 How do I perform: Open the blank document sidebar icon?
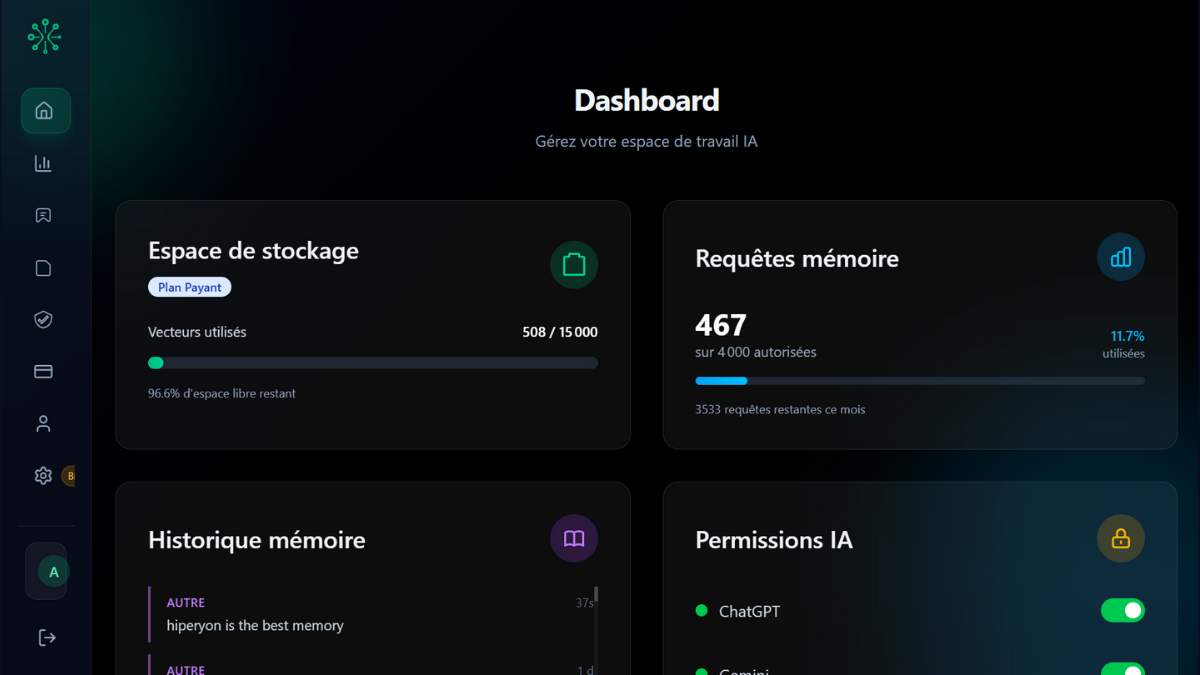point(43,268)
